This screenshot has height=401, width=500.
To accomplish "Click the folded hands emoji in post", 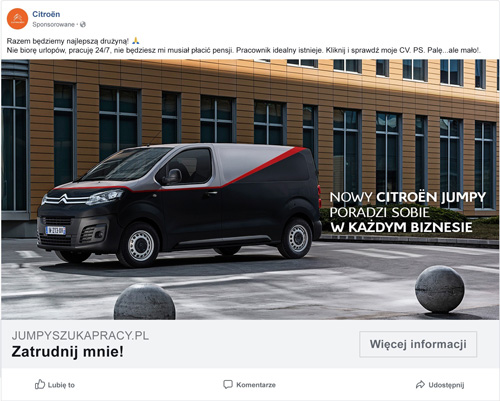I will tap(135, 41).
